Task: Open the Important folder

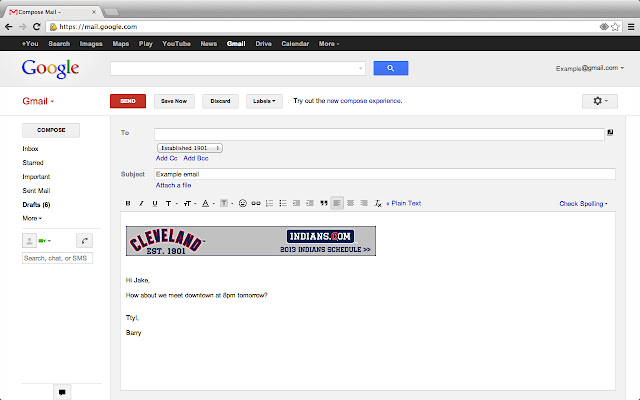Action: tap(36, 177)
